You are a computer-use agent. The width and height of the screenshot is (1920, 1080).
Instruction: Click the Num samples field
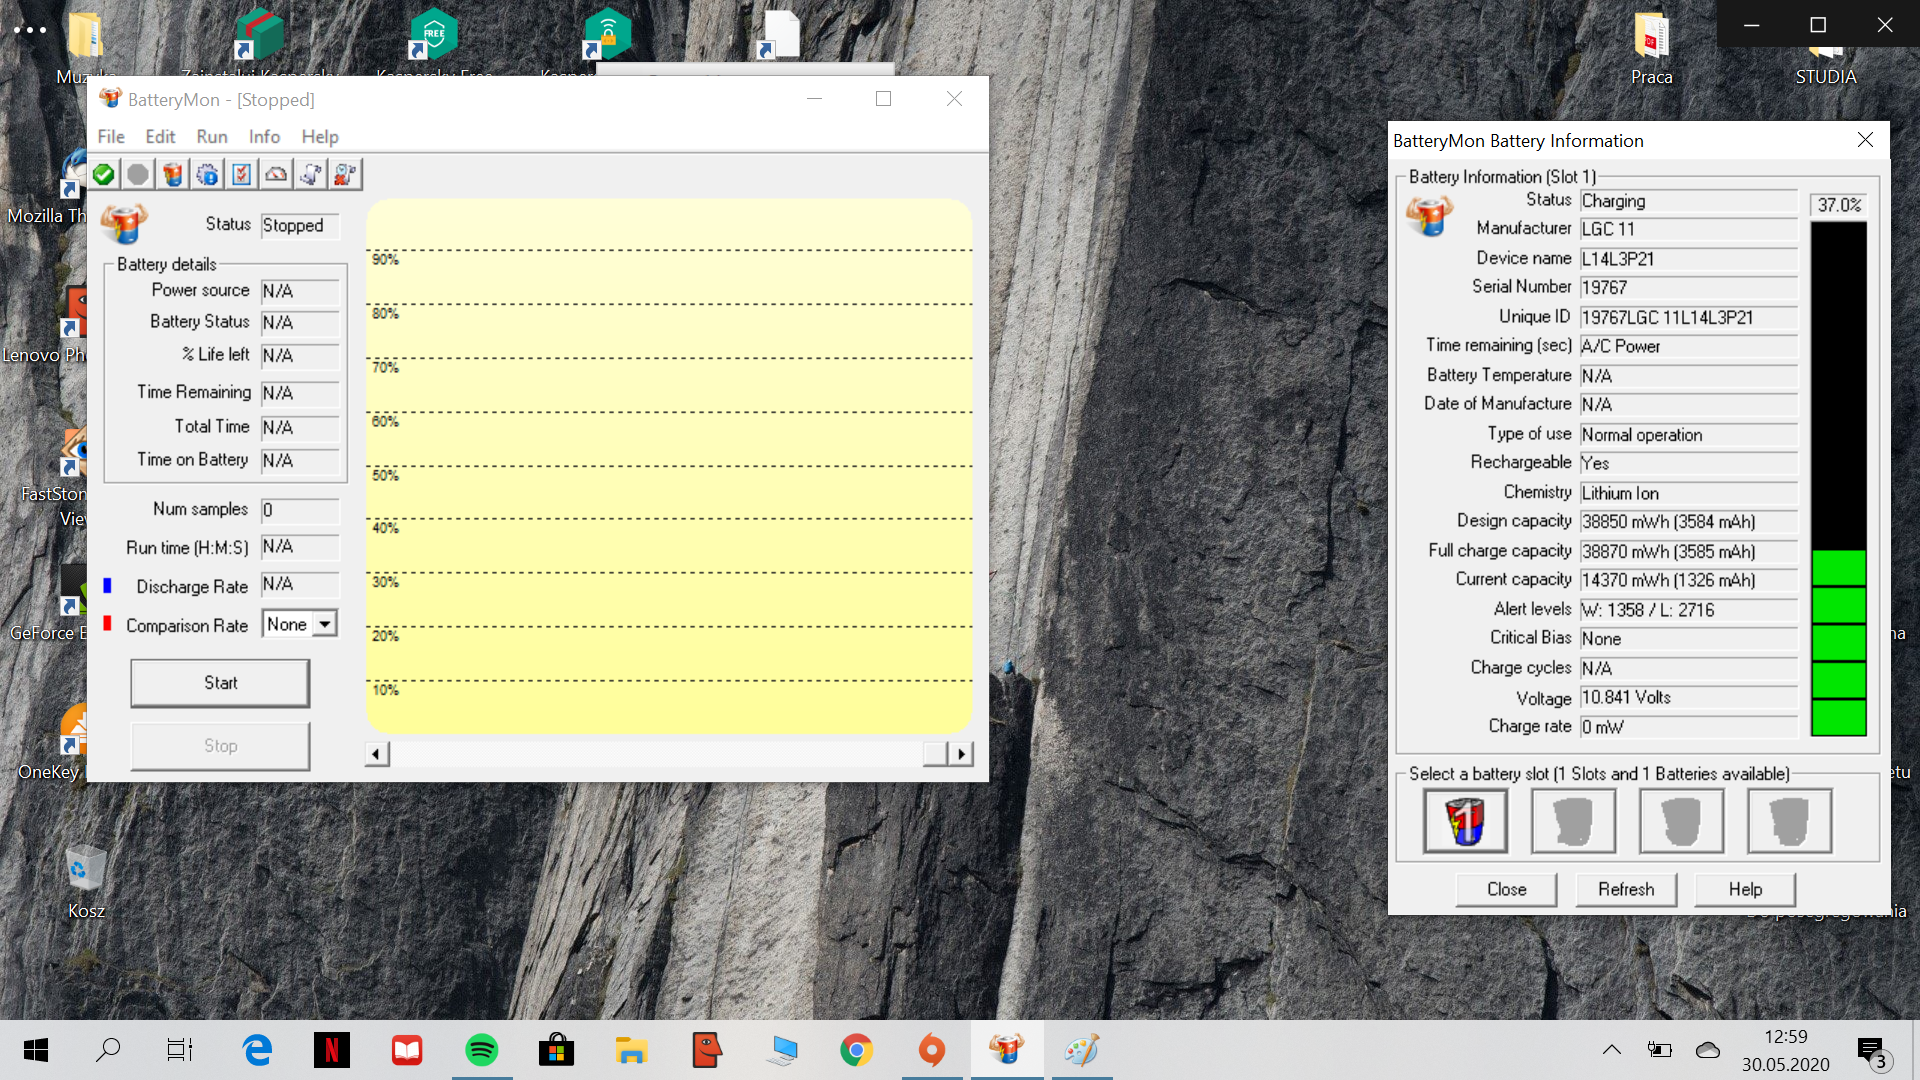(x=300, y=510)
